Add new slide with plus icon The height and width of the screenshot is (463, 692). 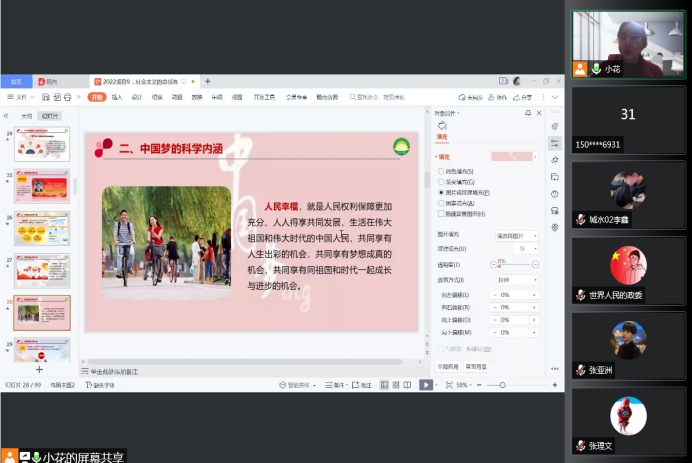point(39,369)
